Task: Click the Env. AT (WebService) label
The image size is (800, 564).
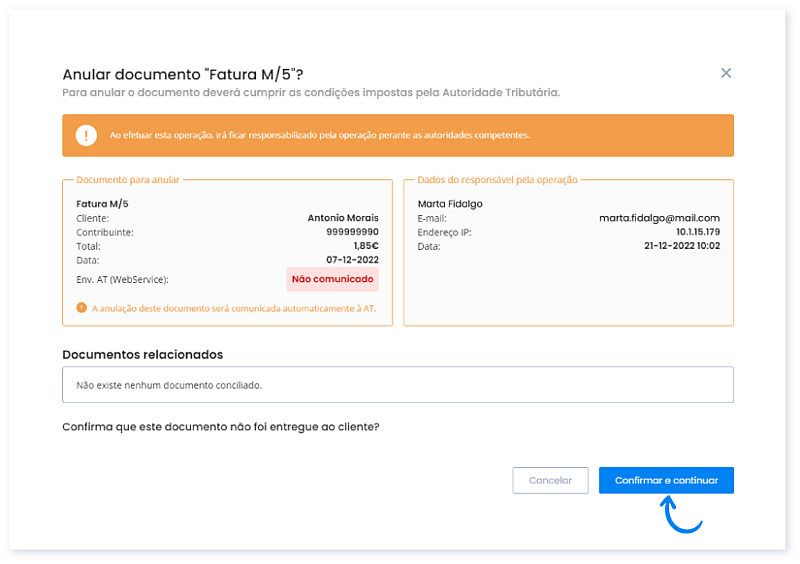Action: [122, 280]
